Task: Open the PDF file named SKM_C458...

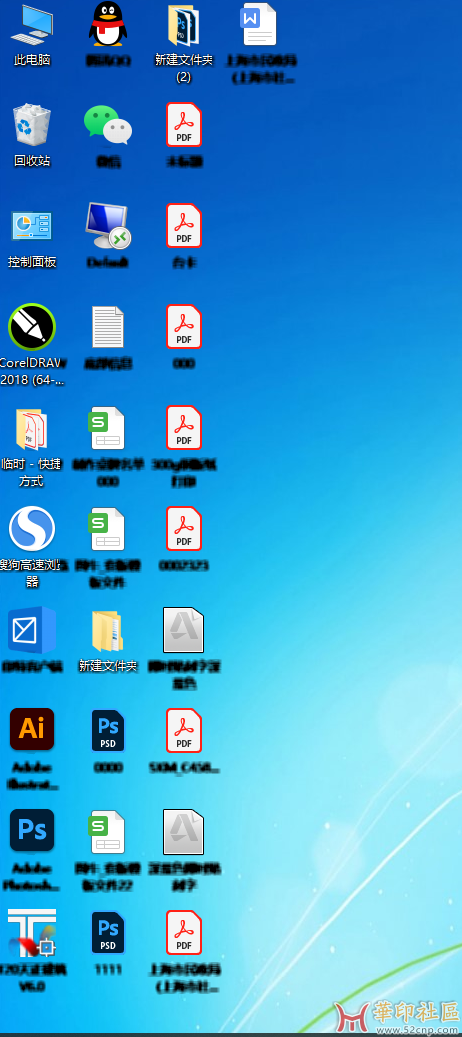Action: point(184,731)
